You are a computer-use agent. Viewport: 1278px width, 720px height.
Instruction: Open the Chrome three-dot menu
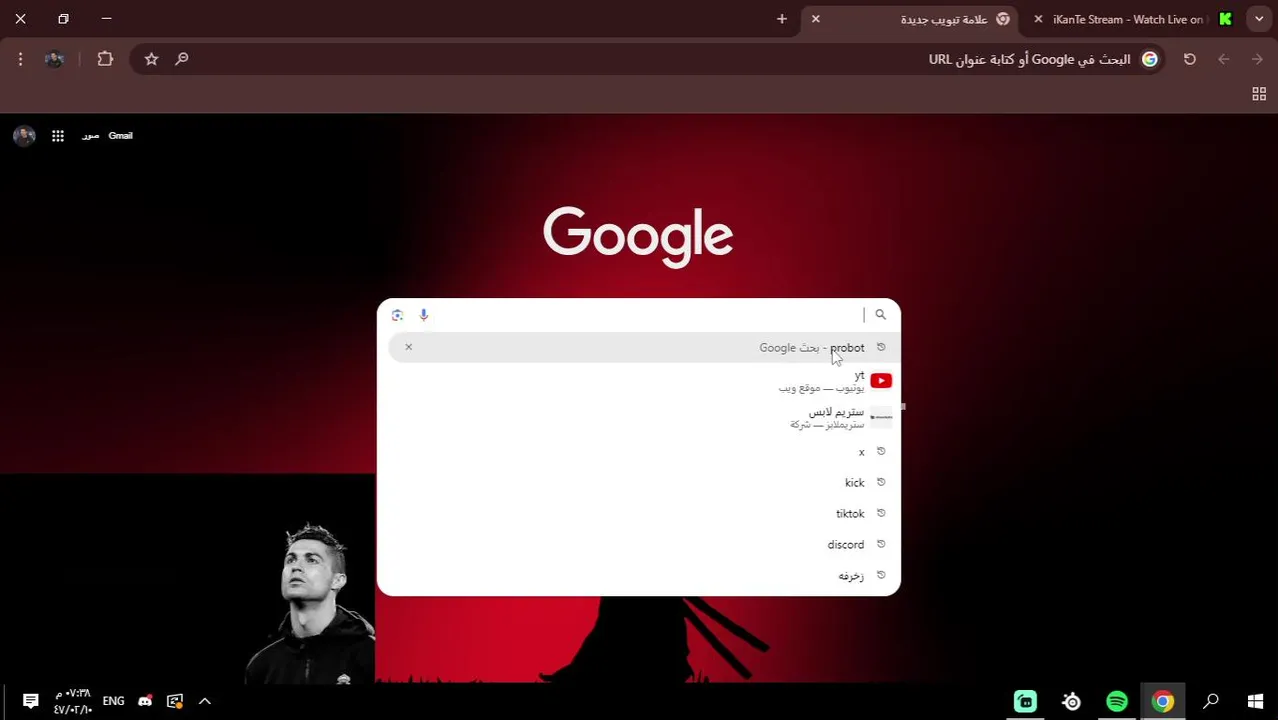[20, 59]
